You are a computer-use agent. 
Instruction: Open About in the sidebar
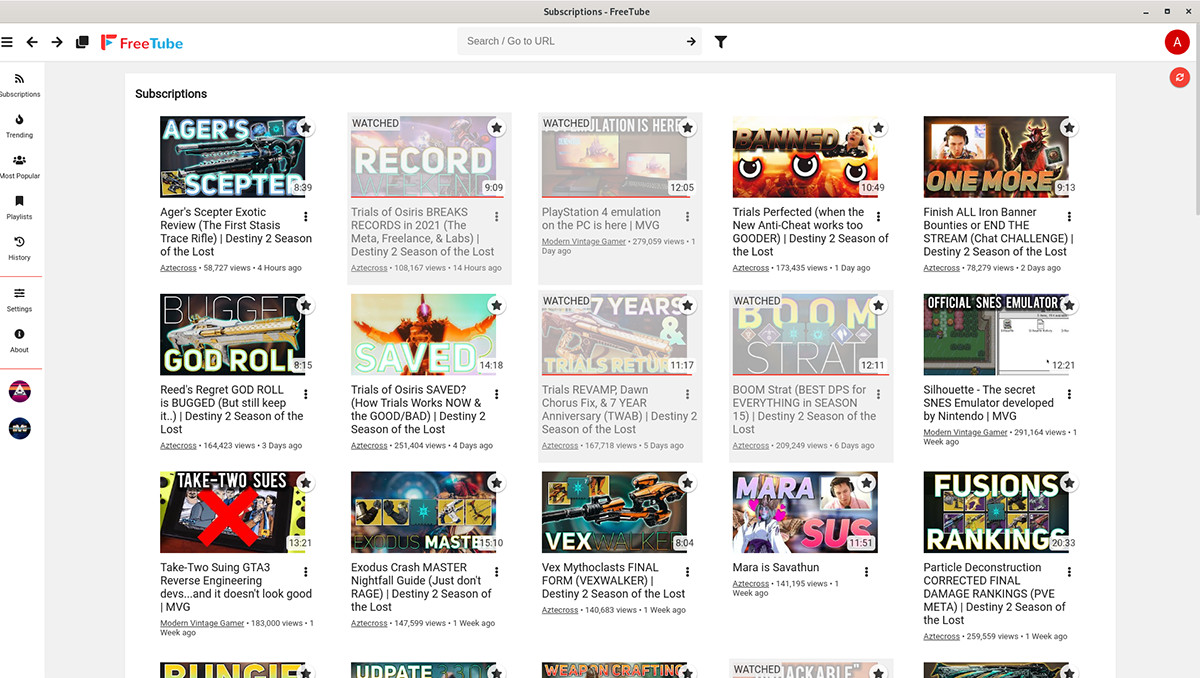20,341
